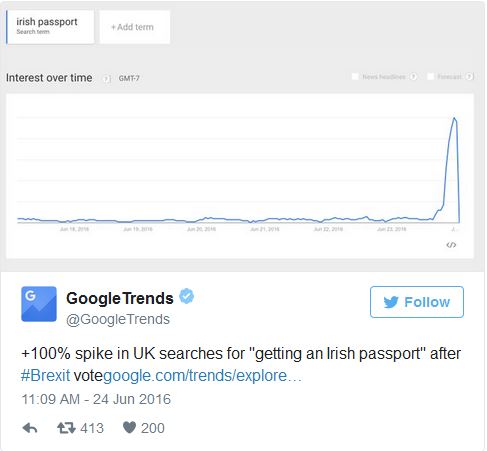
Task: Click the help icon next to Forecast
Action: pos(469,77)
